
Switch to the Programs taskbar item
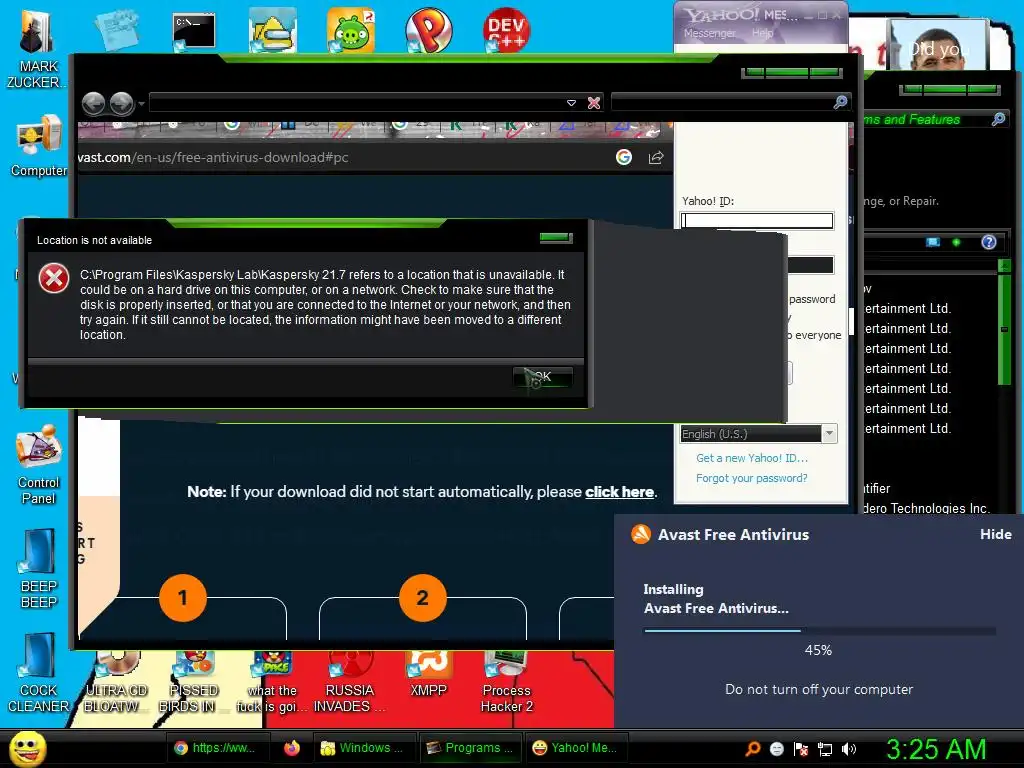point(470,748)
